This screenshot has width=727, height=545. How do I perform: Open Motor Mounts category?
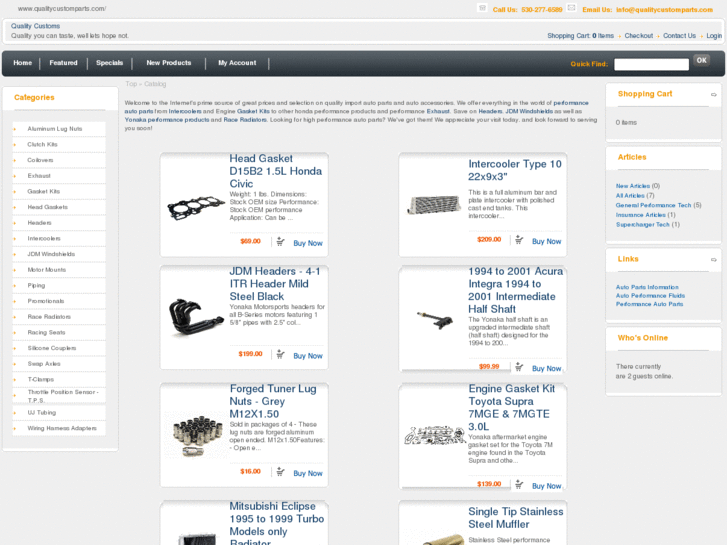tap(46, 270)
